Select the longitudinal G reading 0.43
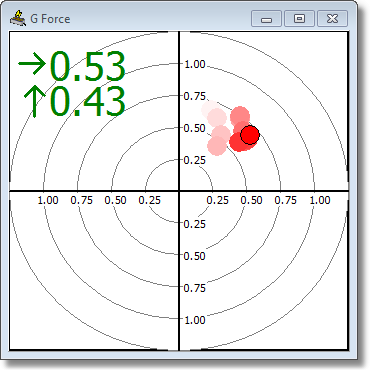 (x=88, y=101)
